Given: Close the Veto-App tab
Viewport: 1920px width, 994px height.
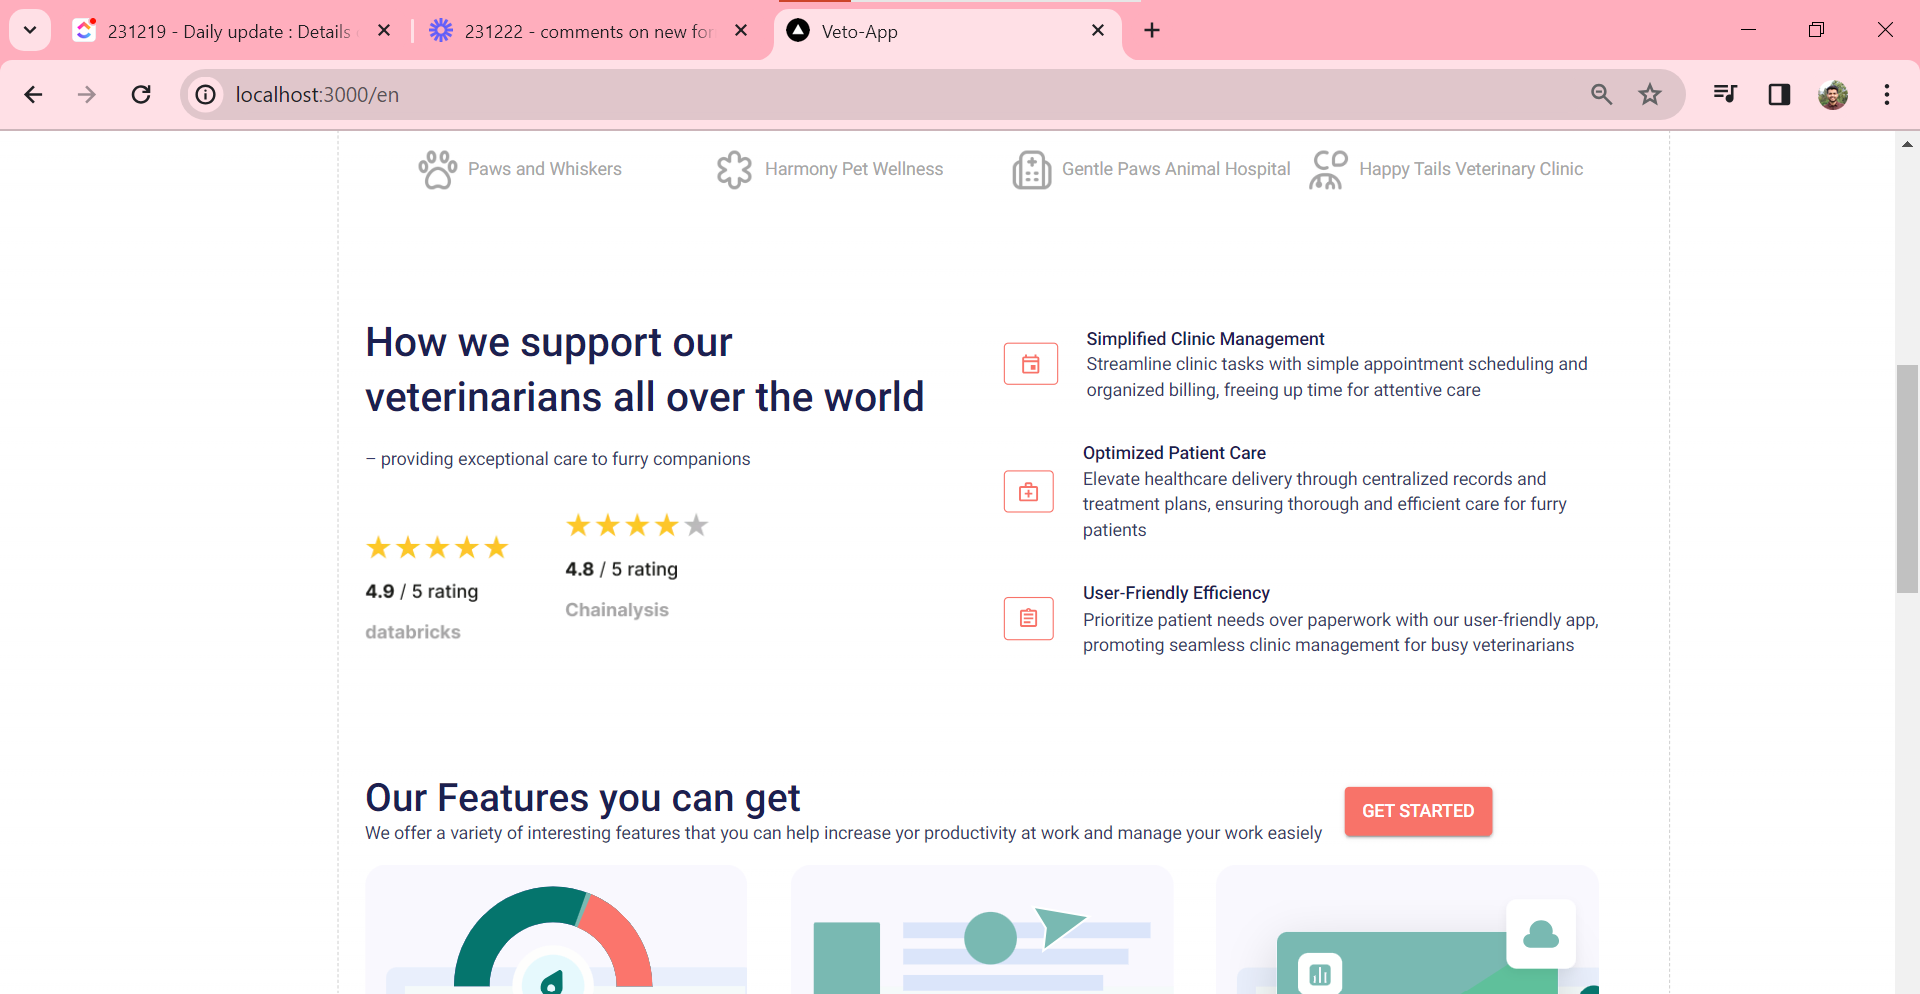Looking at the screenshot, I should click(x=1098, y=31).
